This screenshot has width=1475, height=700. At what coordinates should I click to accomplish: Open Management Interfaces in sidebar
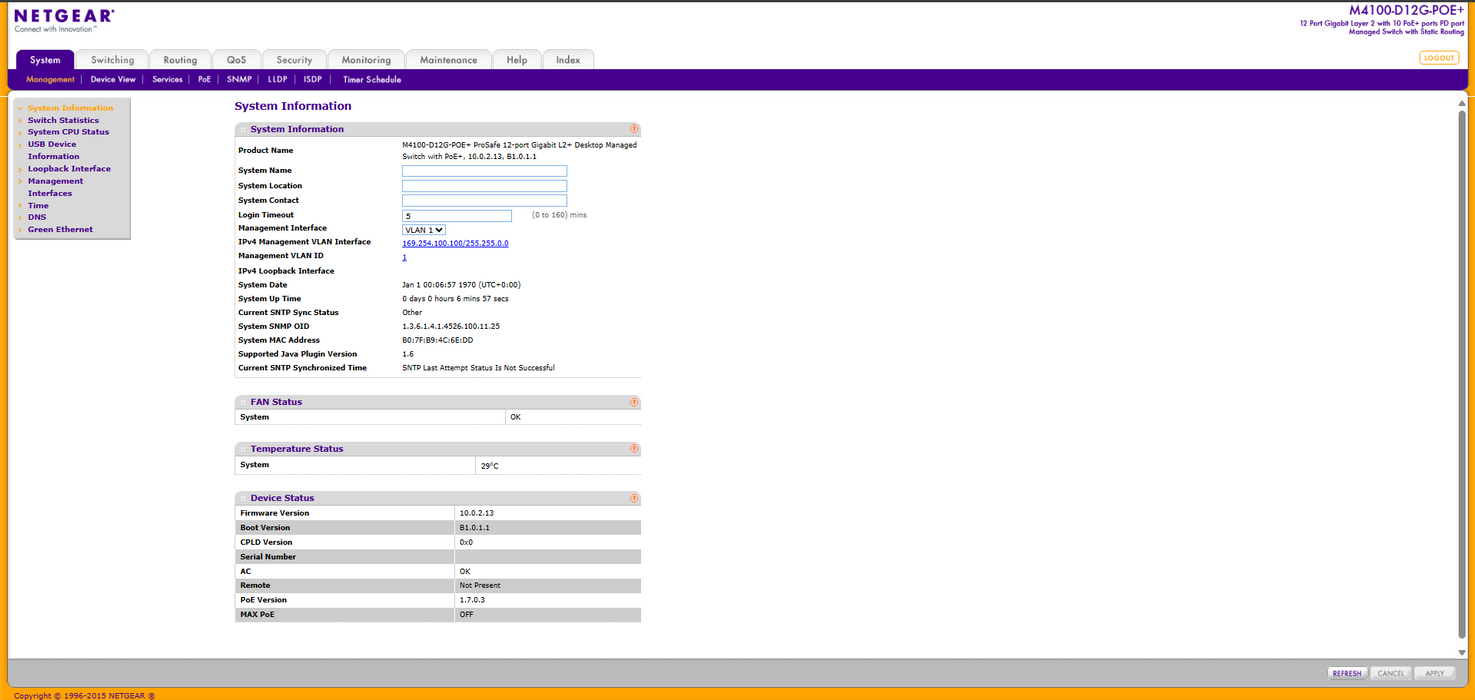(x=55, y=187)
